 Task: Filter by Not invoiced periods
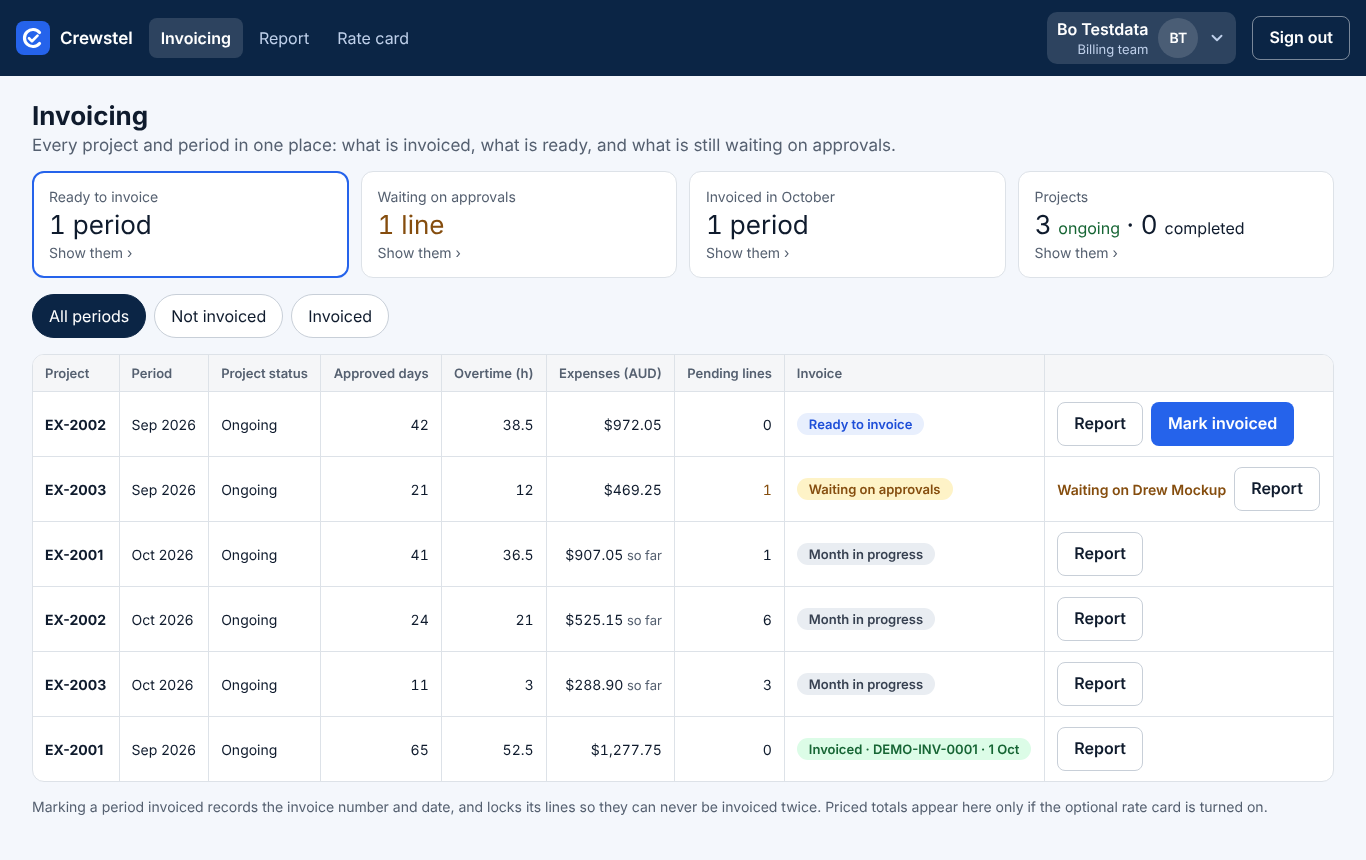[x=218, y=316]
